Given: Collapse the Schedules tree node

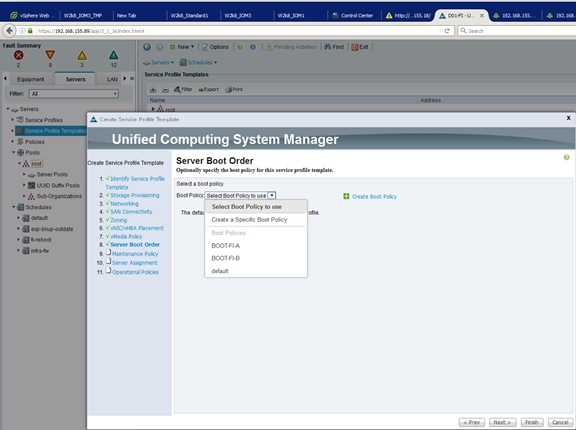Looking at the screenshot, I should click(14, 207).
